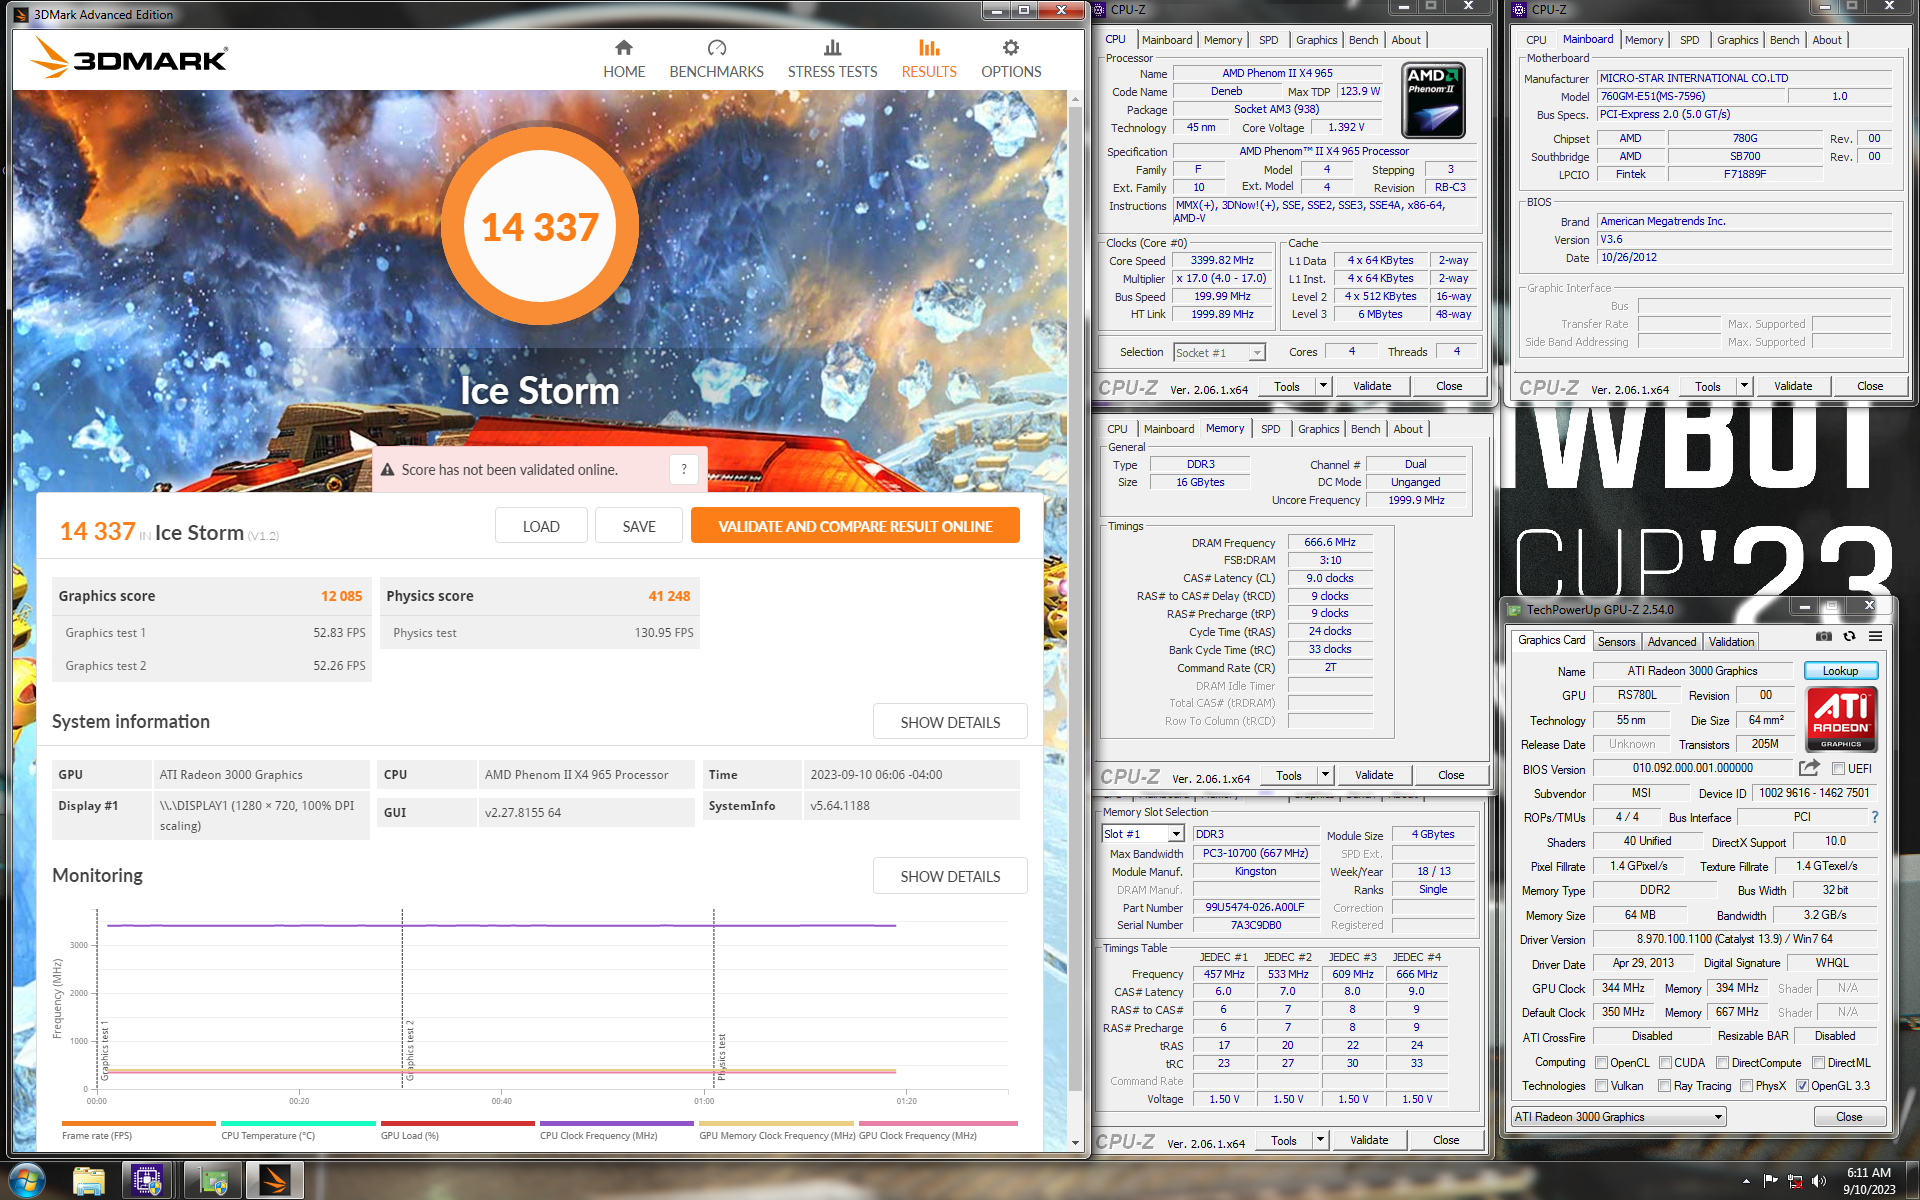Open the Socket #1 selection dropdown
This screenshot has width=1920, height=1200.
pos(1219,352)
